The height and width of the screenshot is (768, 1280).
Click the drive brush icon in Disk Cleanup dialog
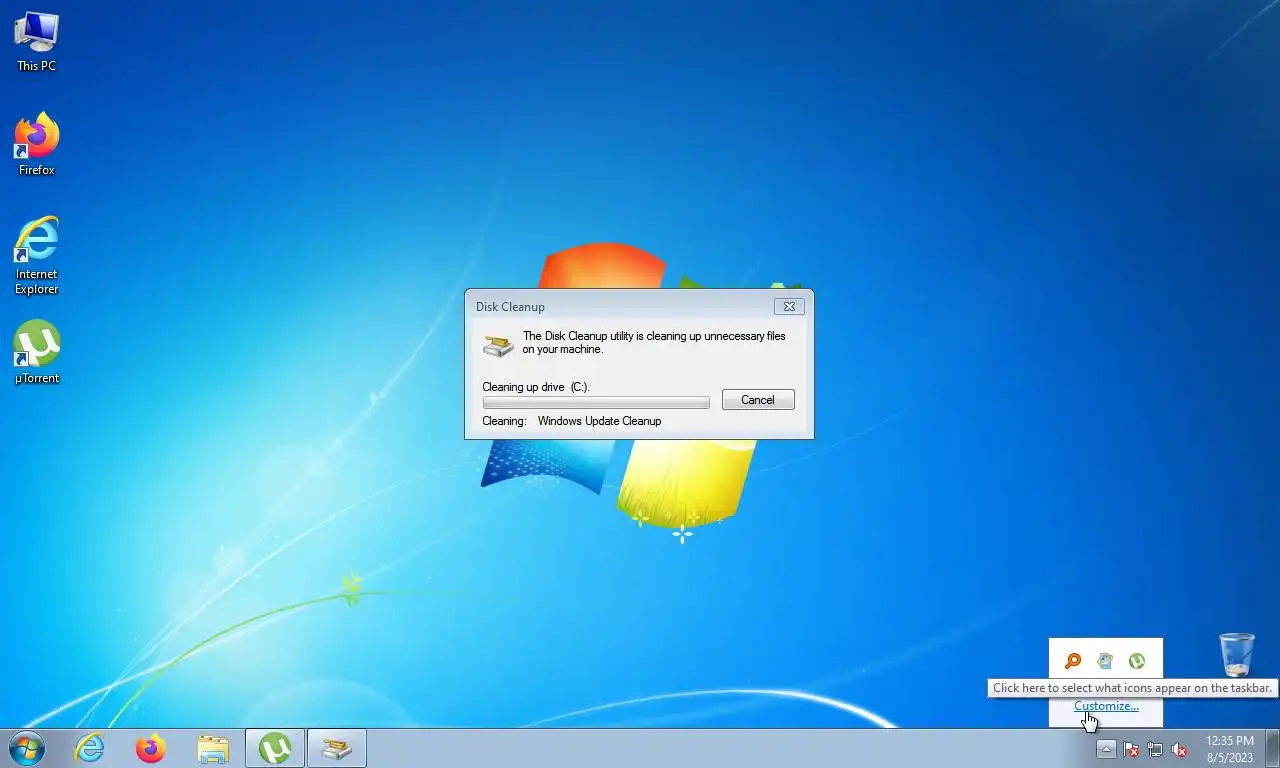pyautogui.click(x=498, y=345)
